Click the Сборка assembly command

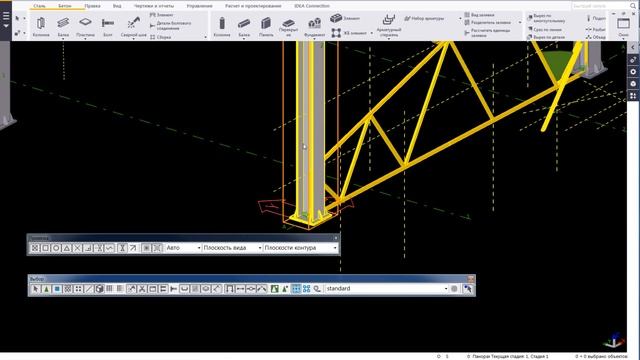click(x=160, y=37)
